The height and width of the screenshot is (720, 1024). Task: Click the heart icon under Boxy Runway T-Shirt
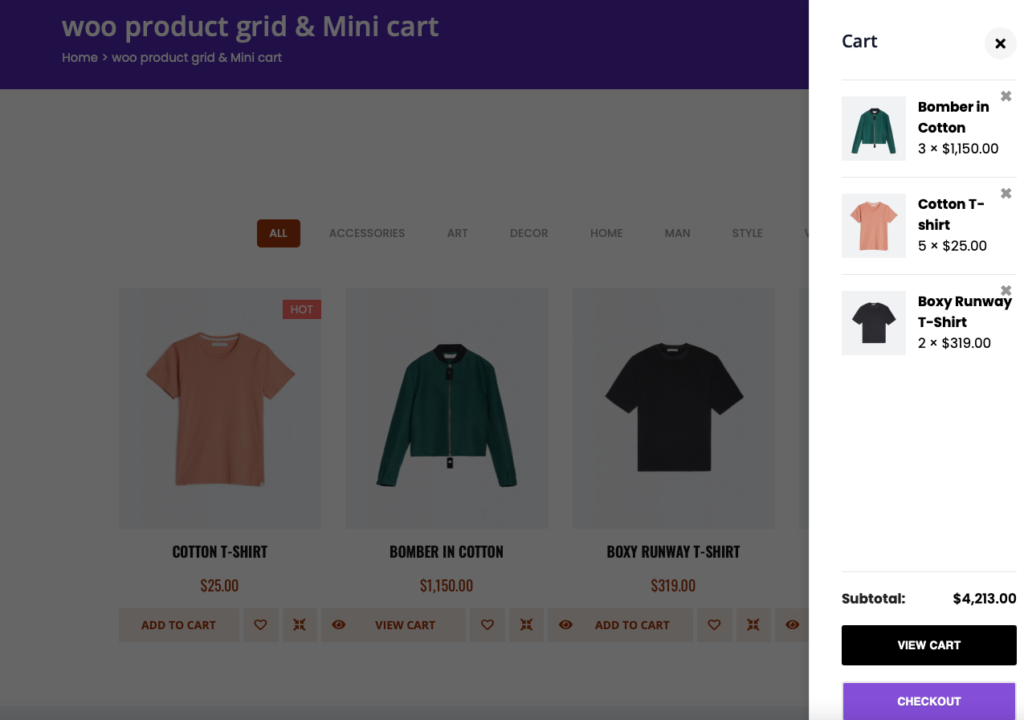(x=714, y=625)
